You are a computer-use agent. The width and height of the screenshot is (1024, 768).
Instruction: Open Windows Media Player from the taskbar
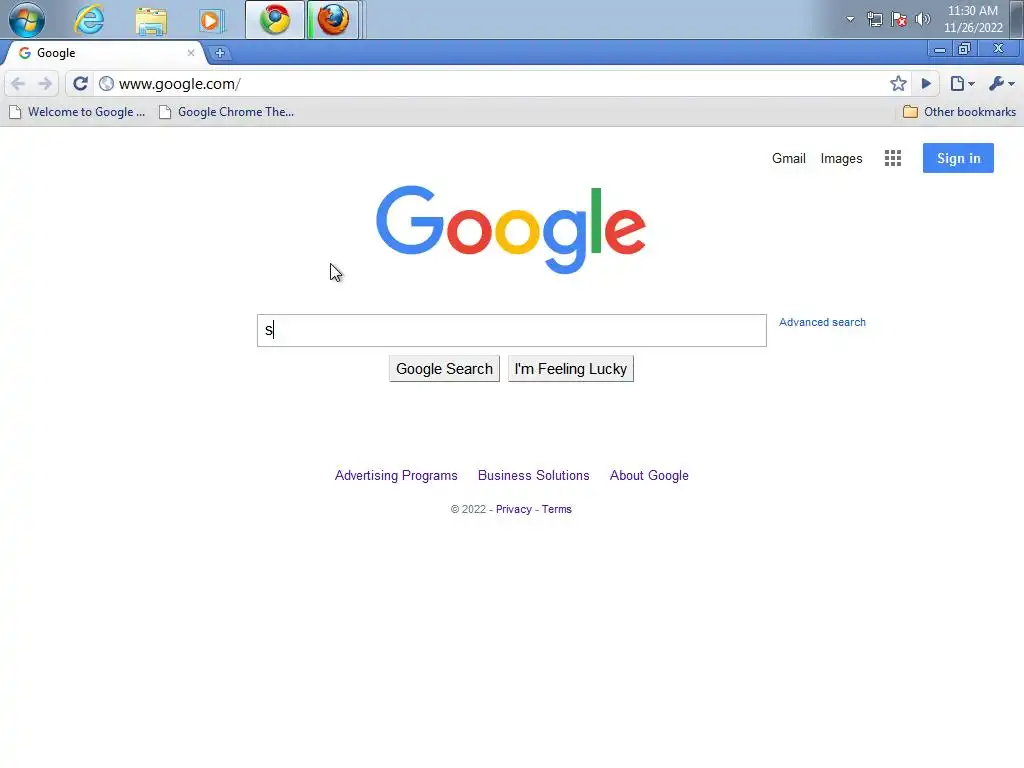pos(210,20)
